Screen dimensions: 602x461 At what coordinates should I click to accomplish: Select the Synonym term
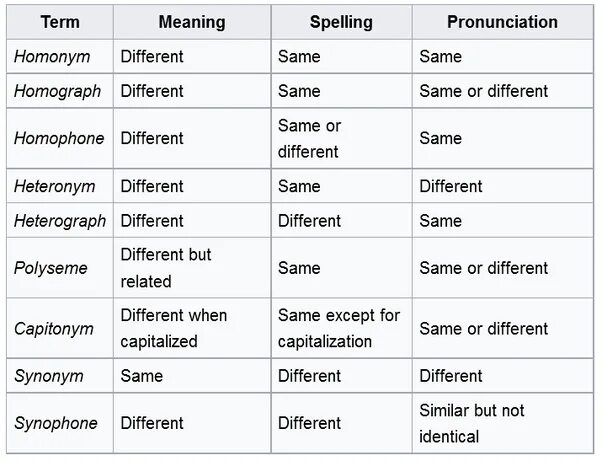pyautogui.click(x=48, y=376)
